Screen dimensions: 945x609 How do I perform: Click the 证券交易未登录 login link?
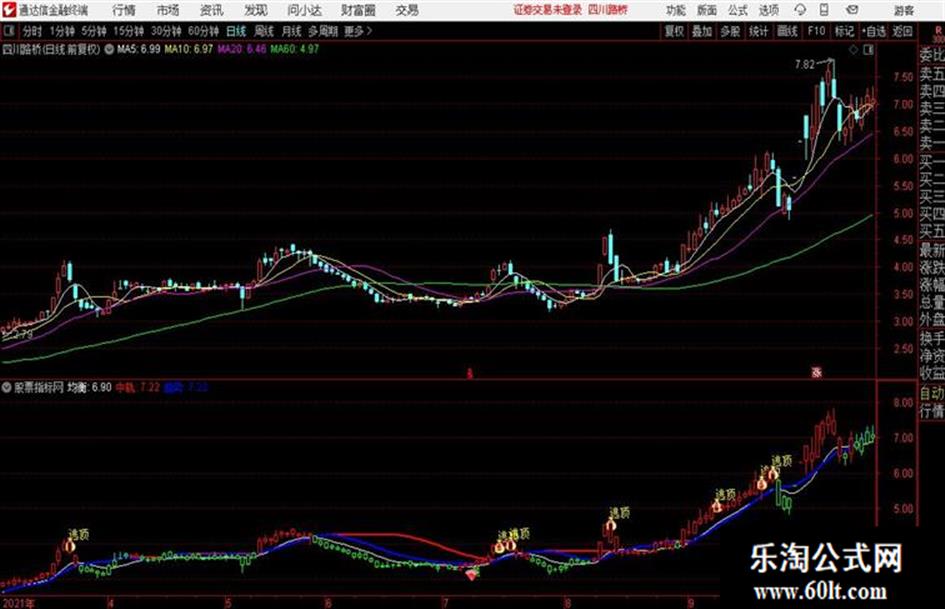pos(548,10)
